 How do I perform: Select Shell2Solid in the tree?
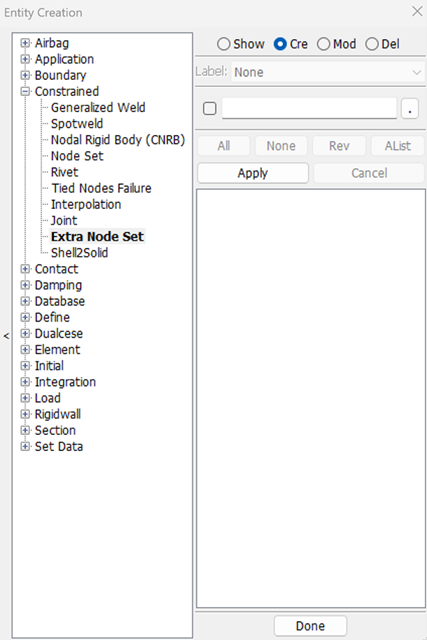point(79,253)
